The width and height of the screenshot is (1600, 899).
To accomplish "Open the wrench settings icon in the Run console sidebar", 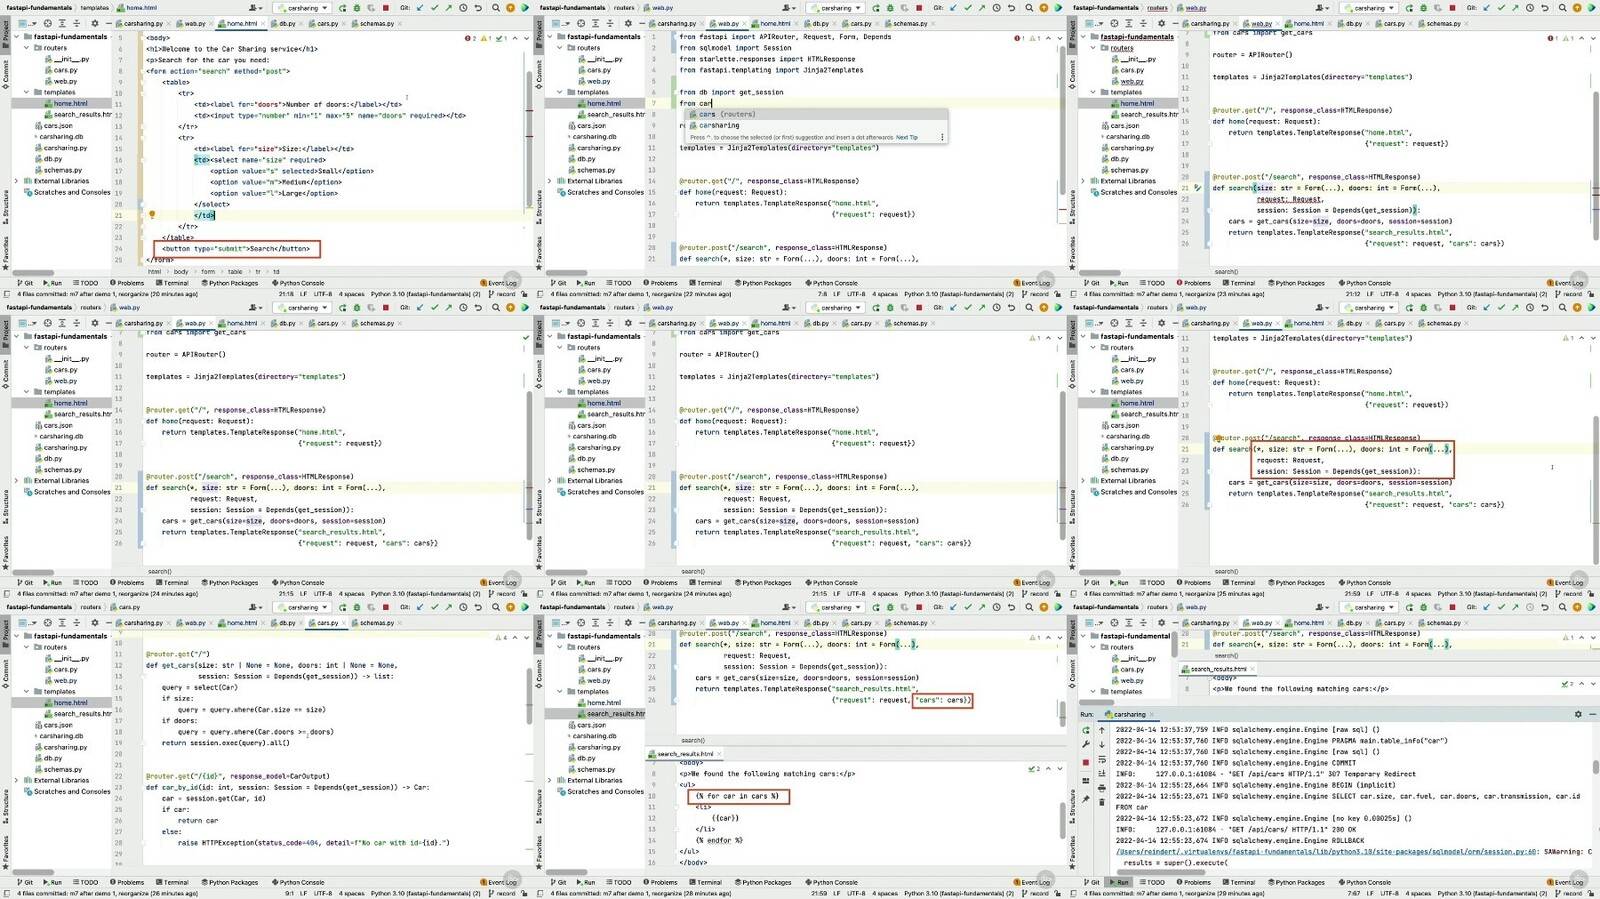I will coord(1086,745).
